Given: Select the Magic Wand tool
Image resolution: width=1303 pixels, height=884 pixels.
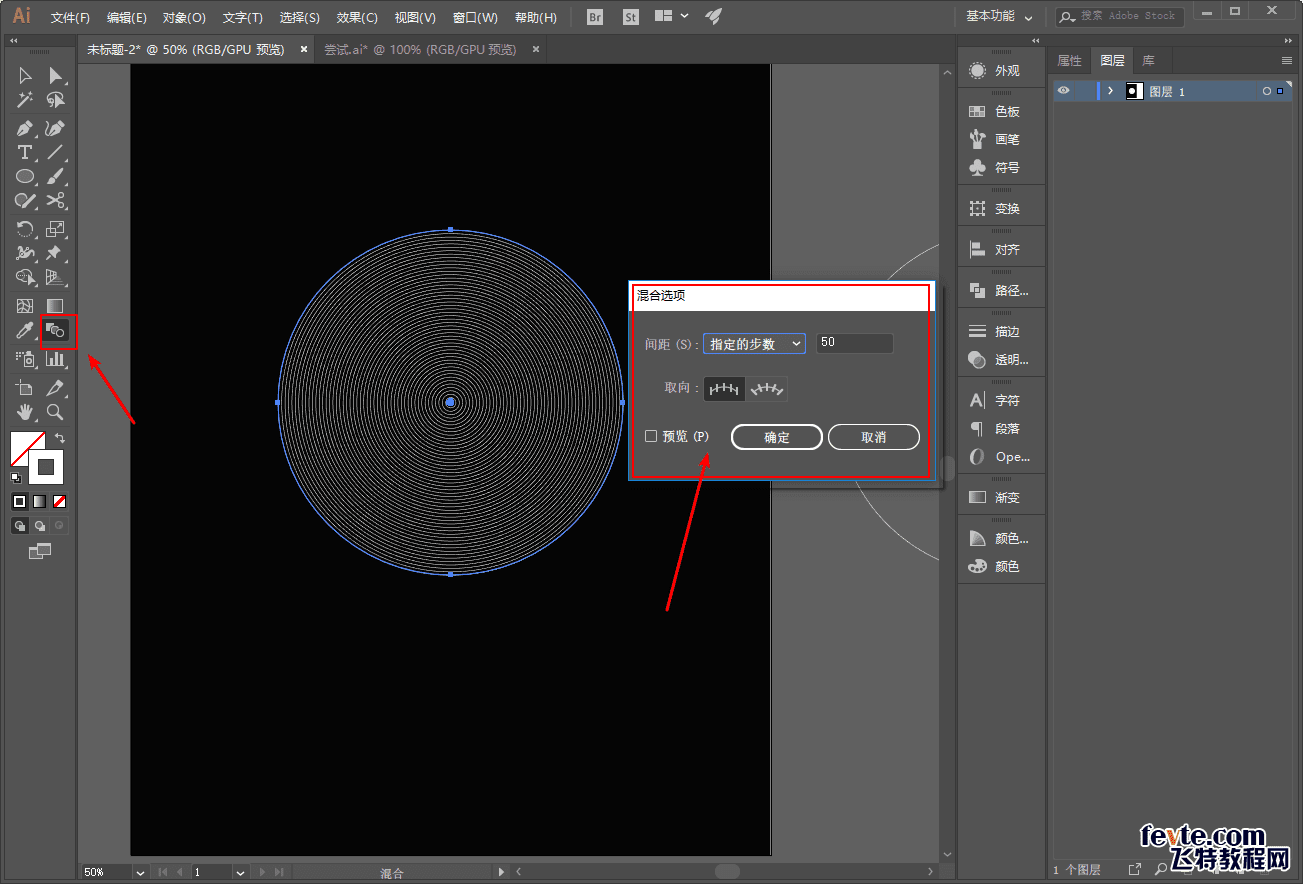Looking at the screenshot, I should [25, 100].
